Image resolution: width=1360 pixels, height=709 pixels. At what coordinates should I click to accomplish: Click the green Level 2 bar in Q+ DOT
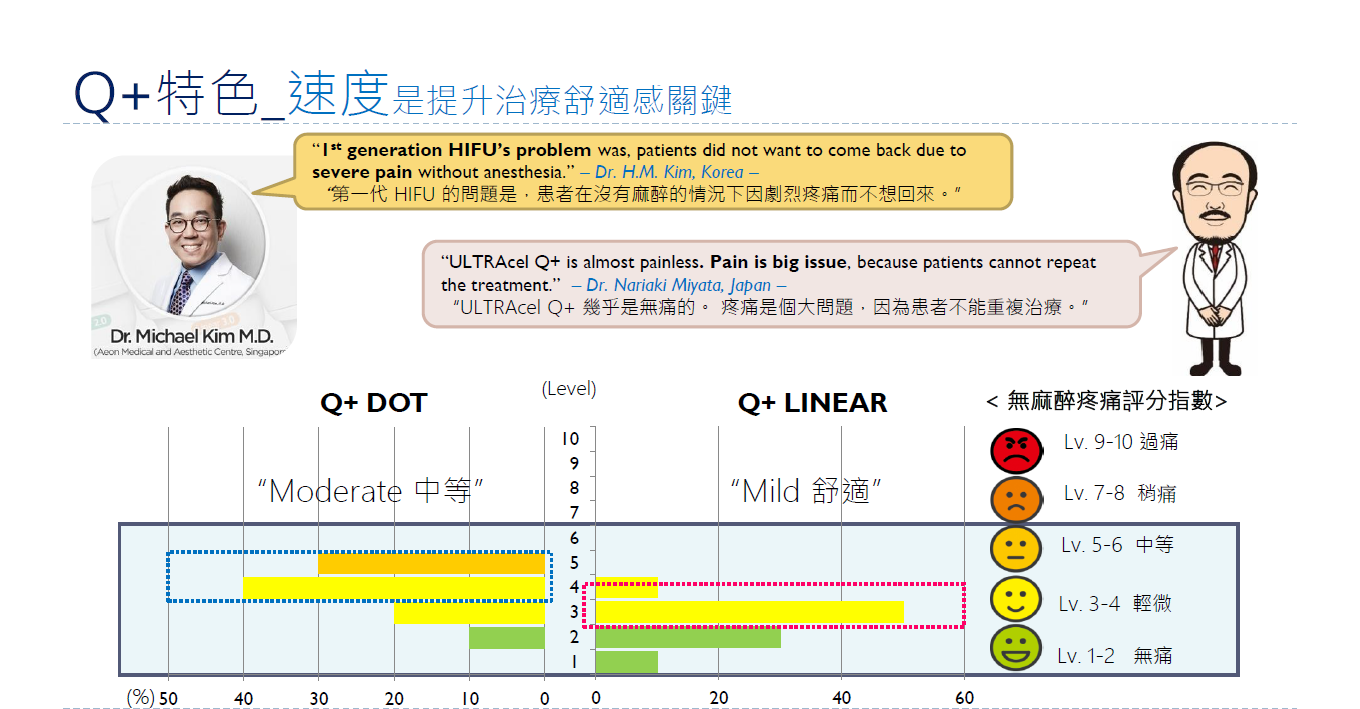[507, 637]
